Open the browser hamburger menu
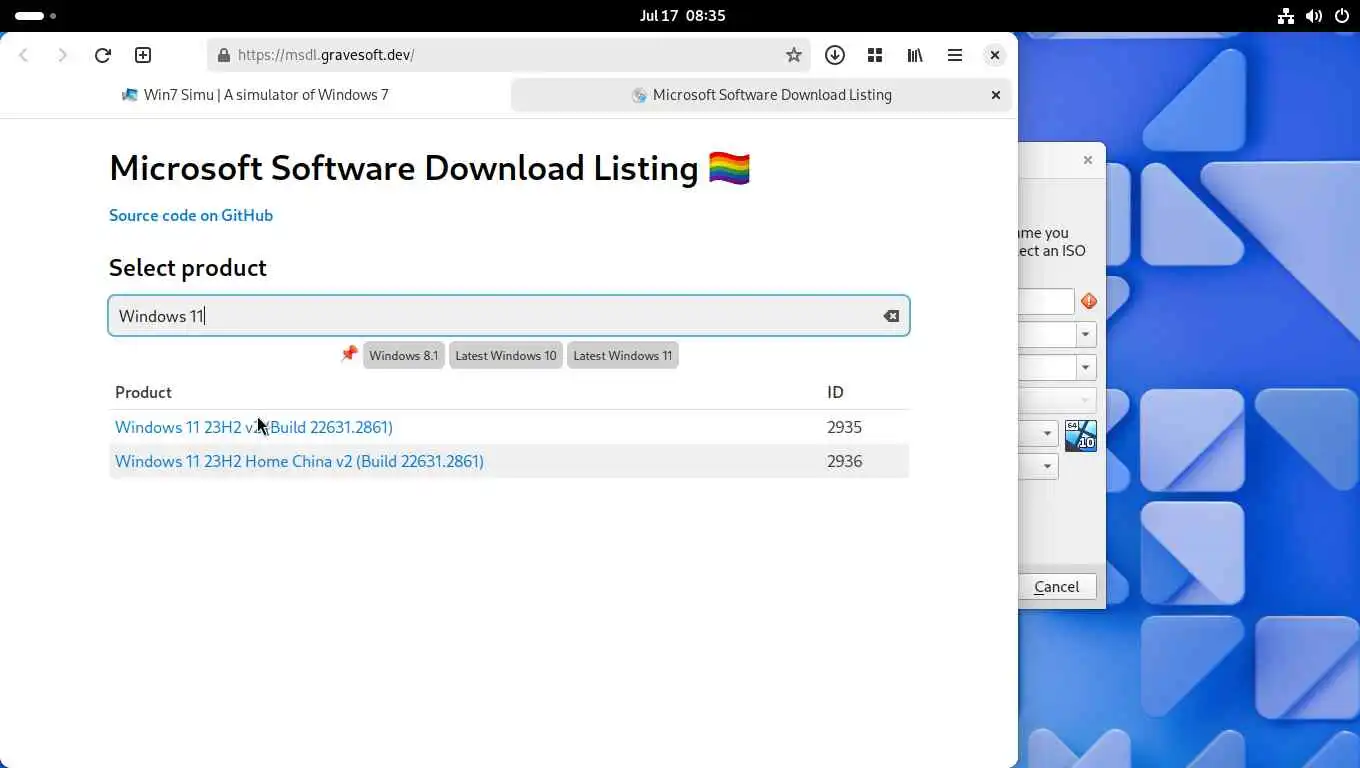This screenshot has height=768, width=1360. pos(955,55)
